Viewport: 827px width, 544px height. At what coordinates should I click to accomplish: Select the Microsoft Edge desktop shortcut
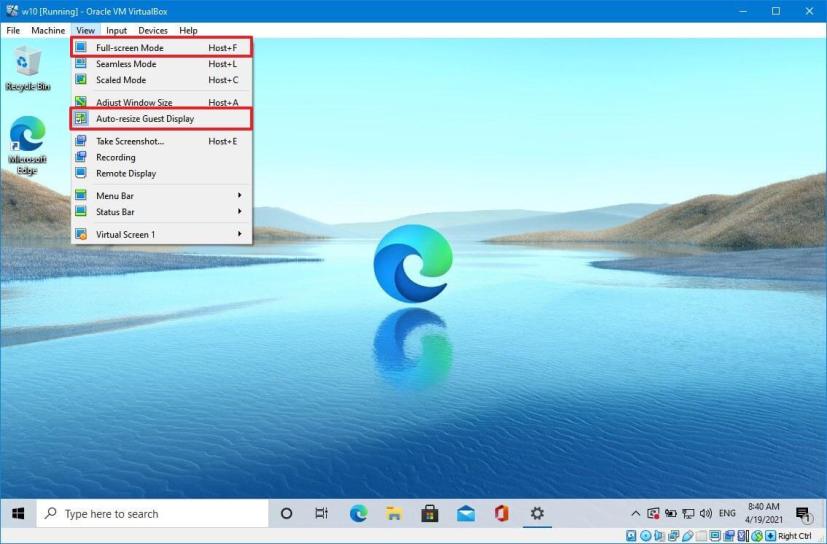coord(27,145)
